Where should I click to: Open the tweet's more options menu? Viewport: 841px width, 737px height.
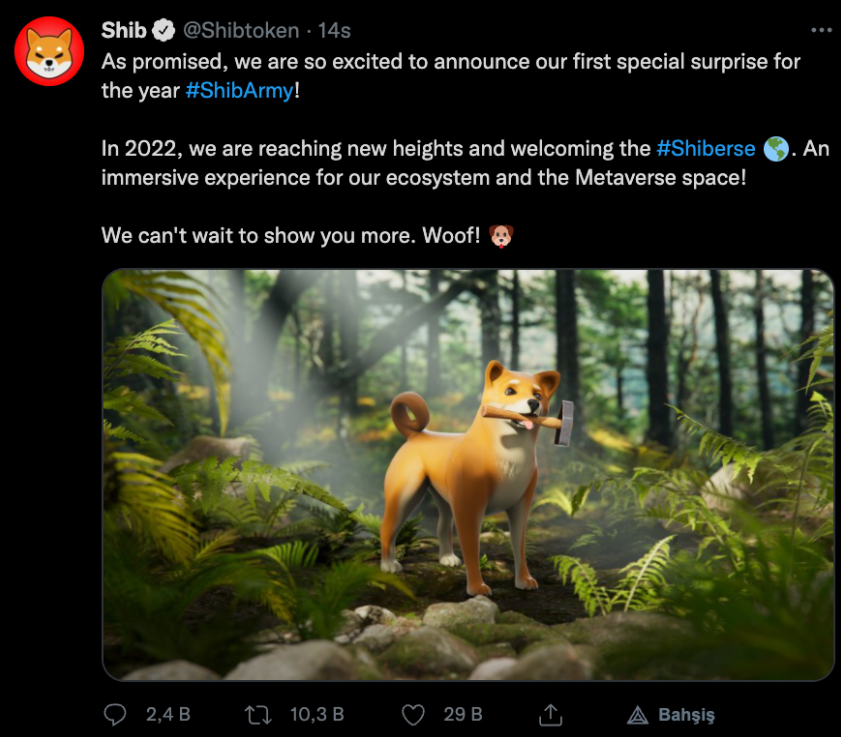coord(820,31)
